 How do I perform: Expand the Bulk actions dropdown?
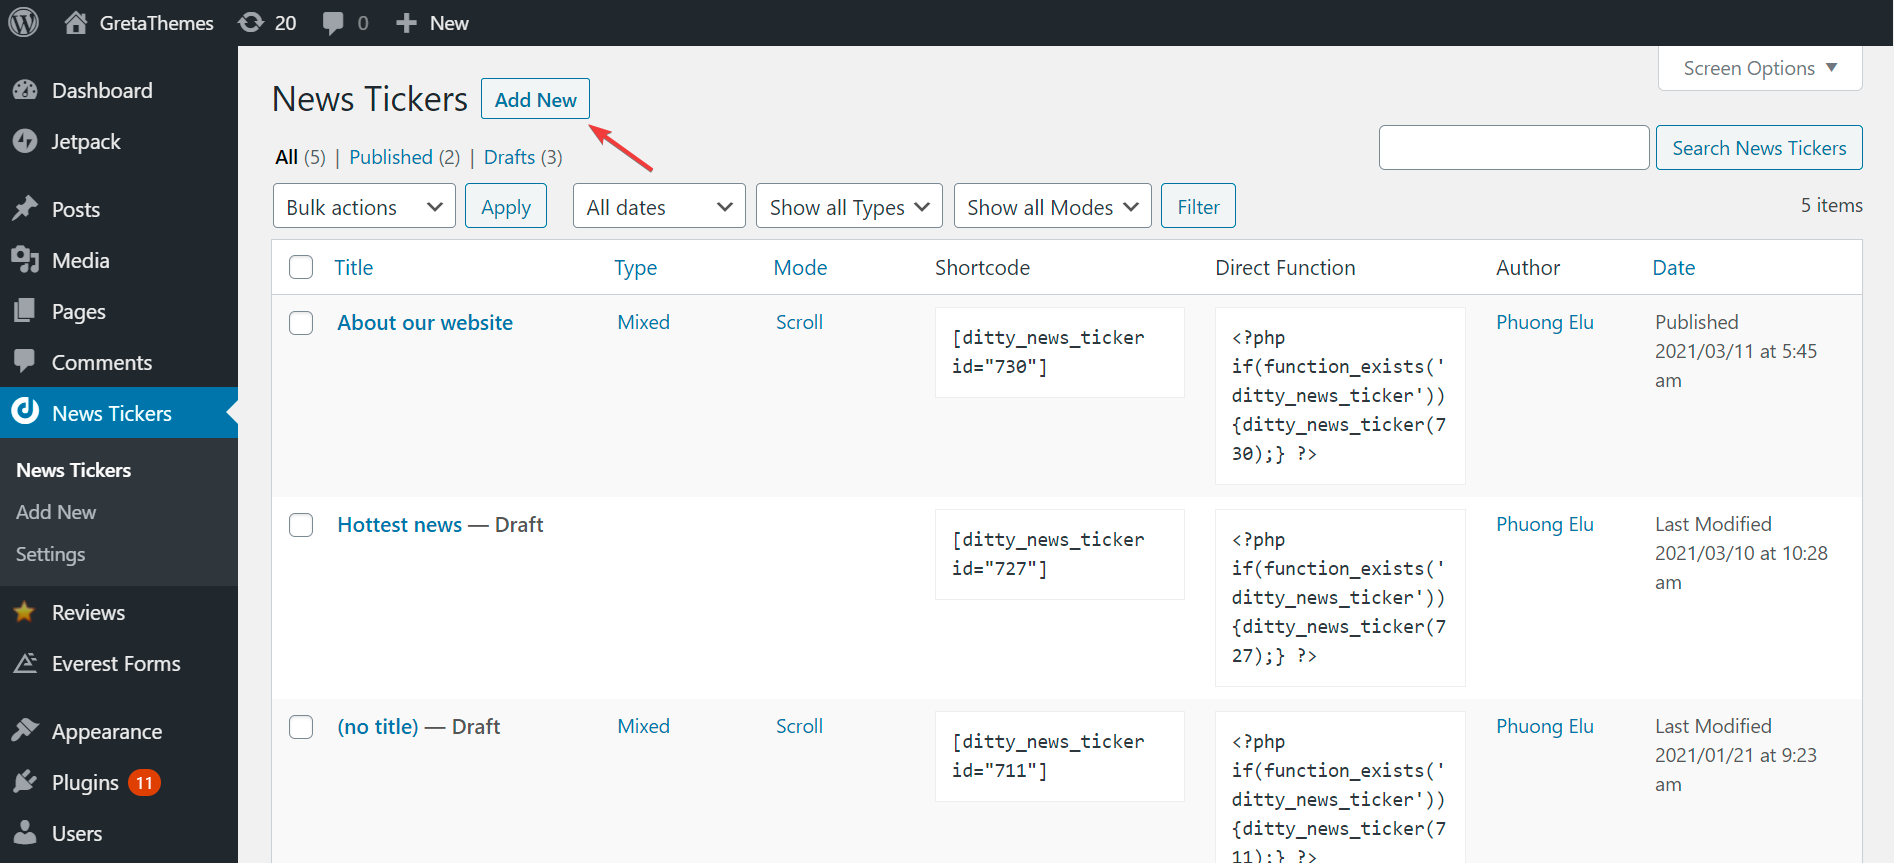[x=363, y=206]
